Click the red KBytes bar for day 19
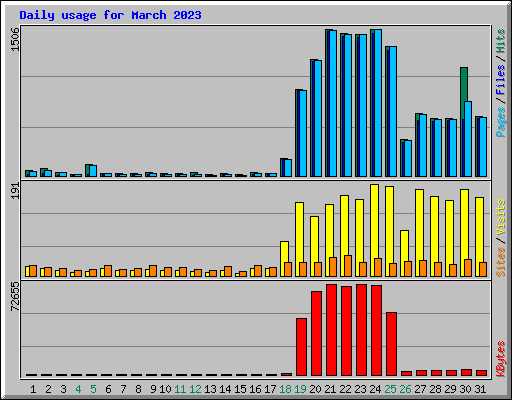 tap(301, 347)
